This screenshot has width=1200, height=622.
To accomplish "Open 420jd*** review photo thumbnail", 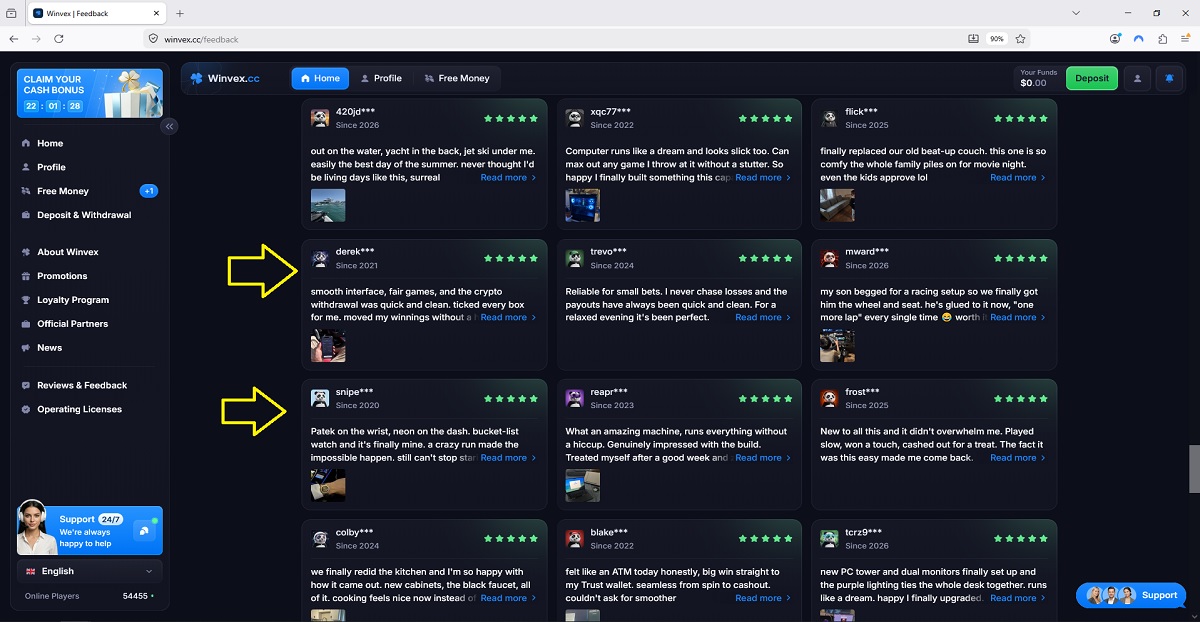I will click(328, 205).
